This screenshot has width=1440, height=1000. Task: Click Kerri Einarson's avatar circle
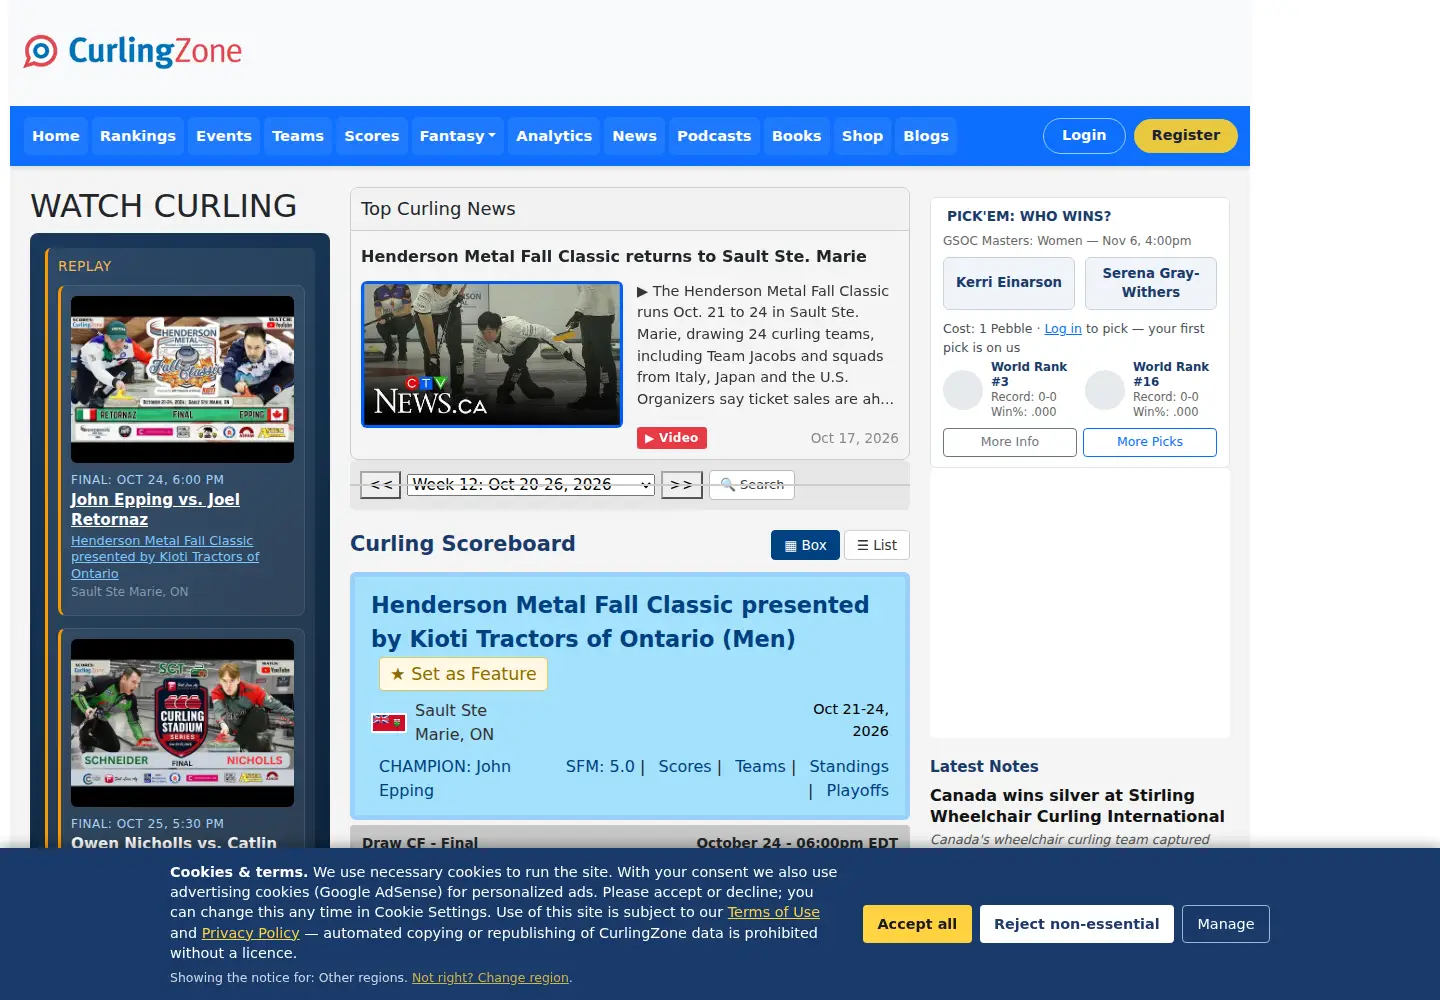(963, 390)
